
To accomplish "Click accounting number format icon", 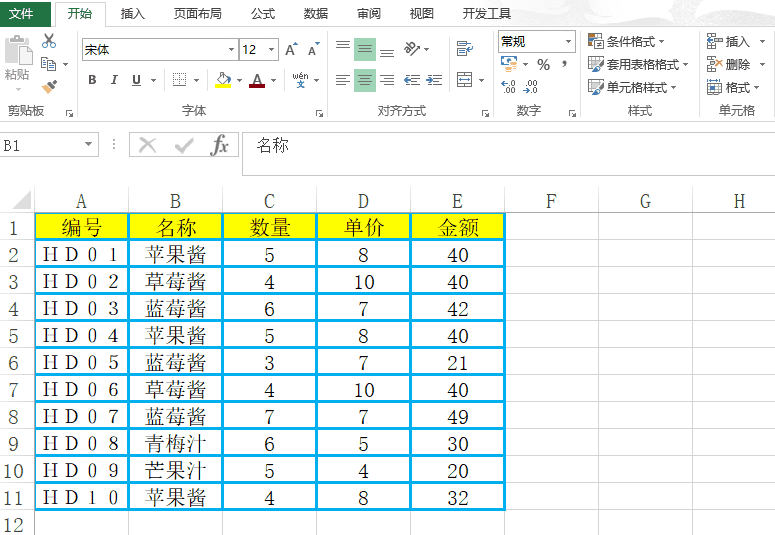I will (509, 64).
